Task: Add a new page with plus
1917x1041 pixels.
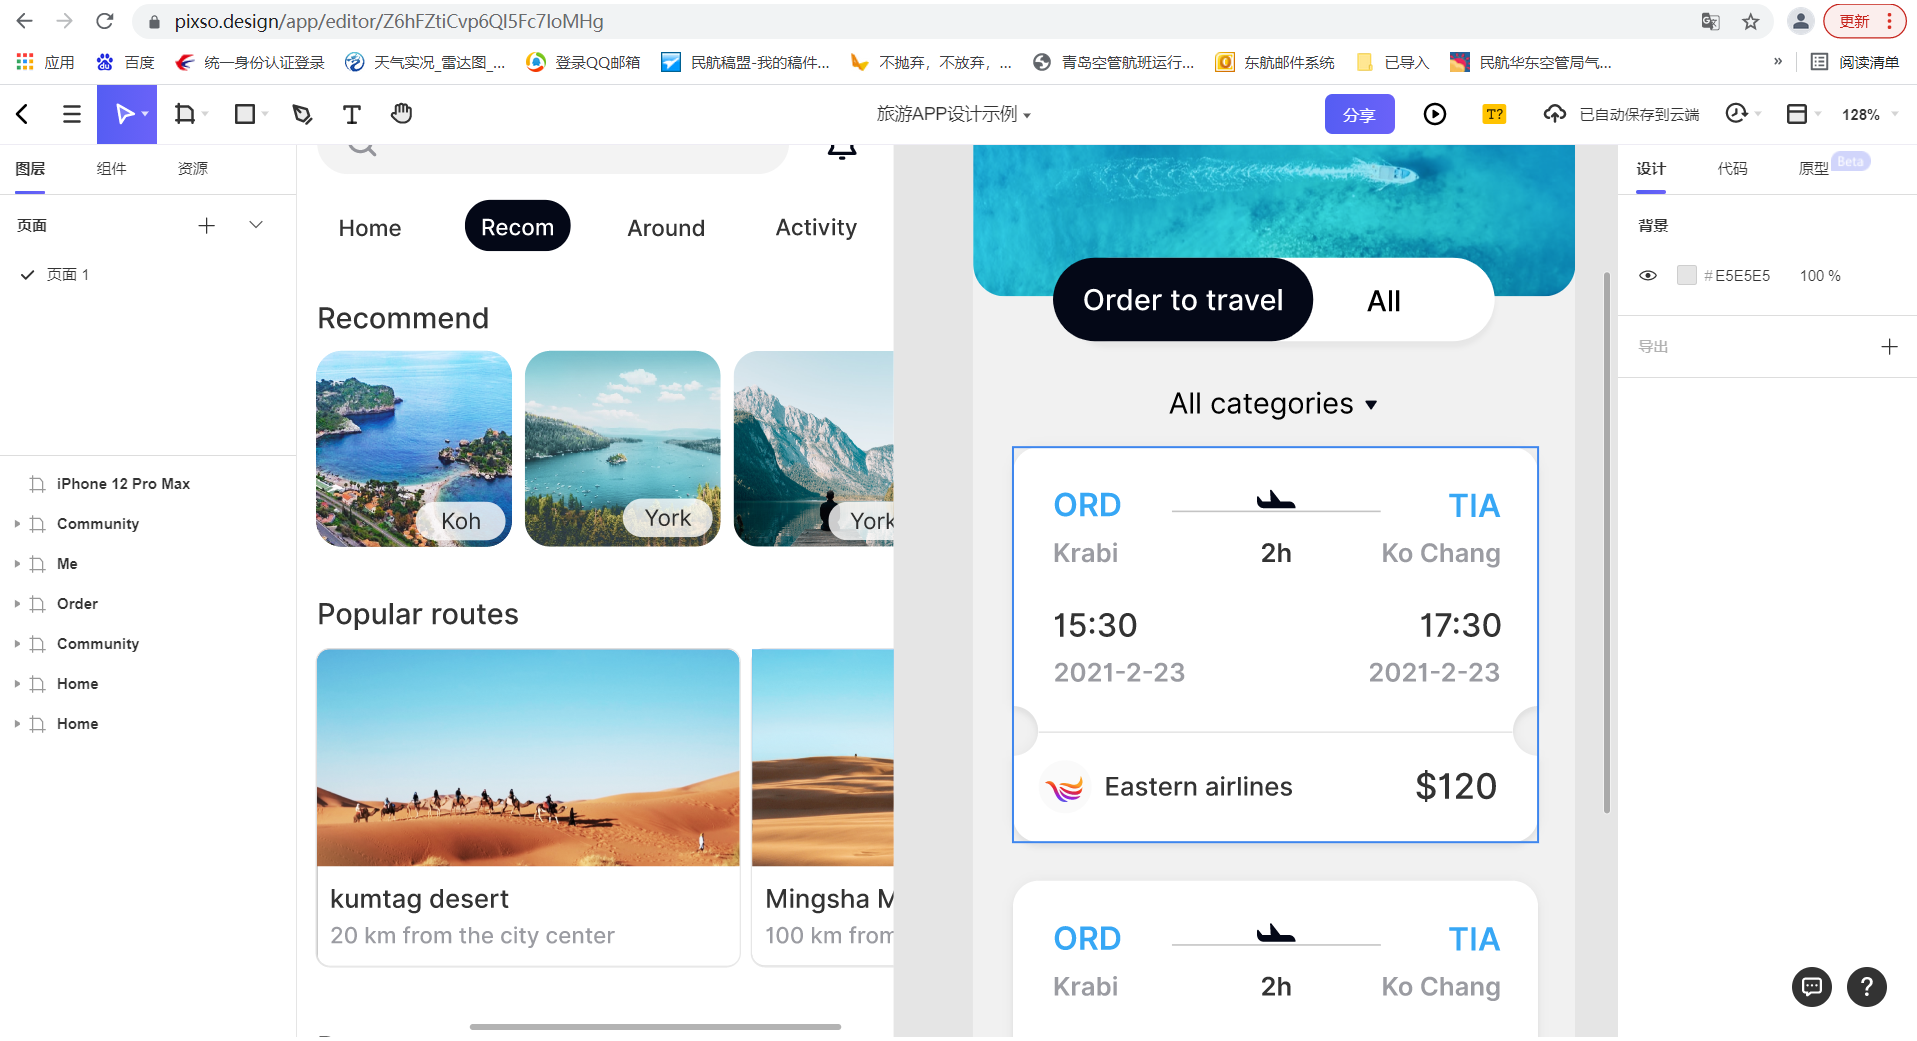Action: [x=206, y=225]
